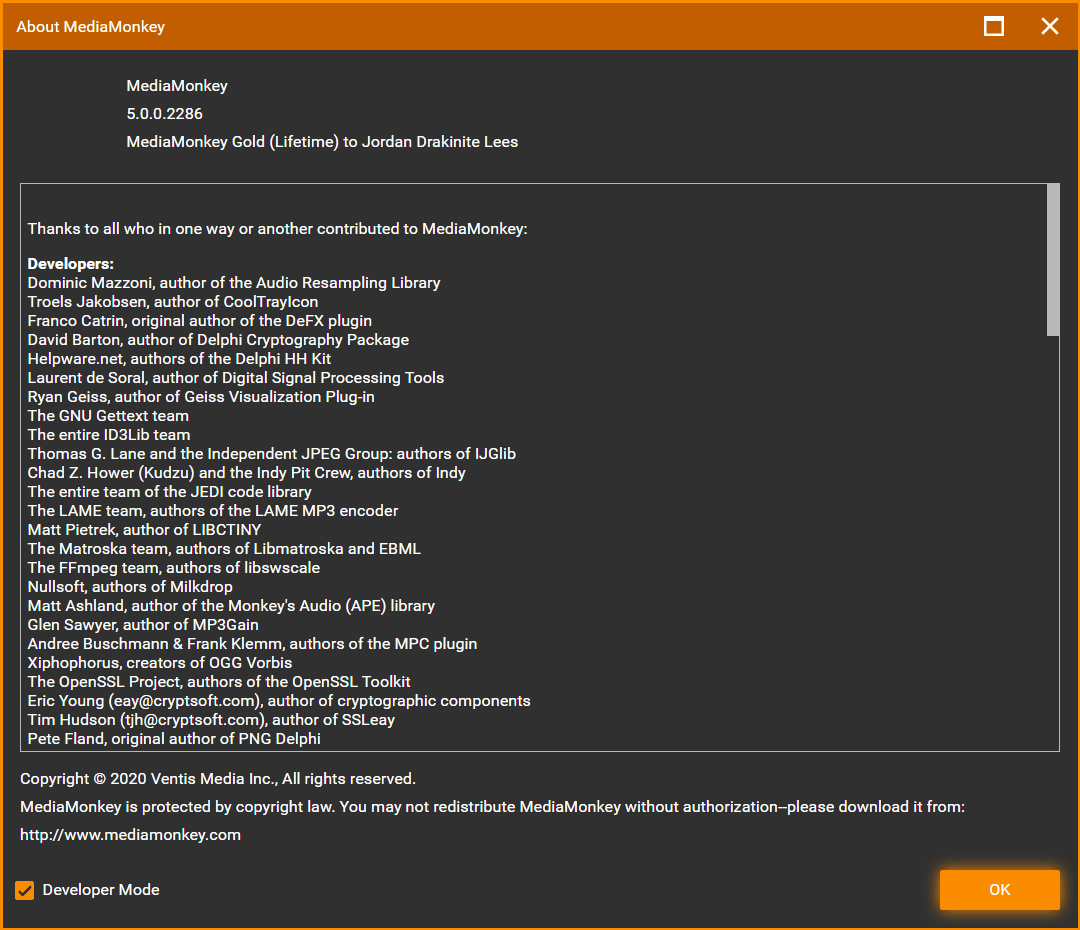
Task: Click the credits list scrollbar thumb
Action: coord(1052,260)
